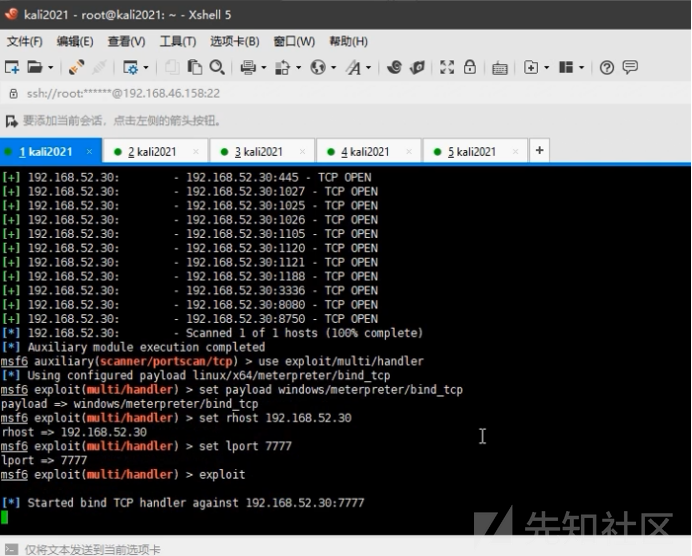Click the add-session arrow icon in hint bar
The height and width of the screenshot is (556, 692).
click(x=11, y=121)
